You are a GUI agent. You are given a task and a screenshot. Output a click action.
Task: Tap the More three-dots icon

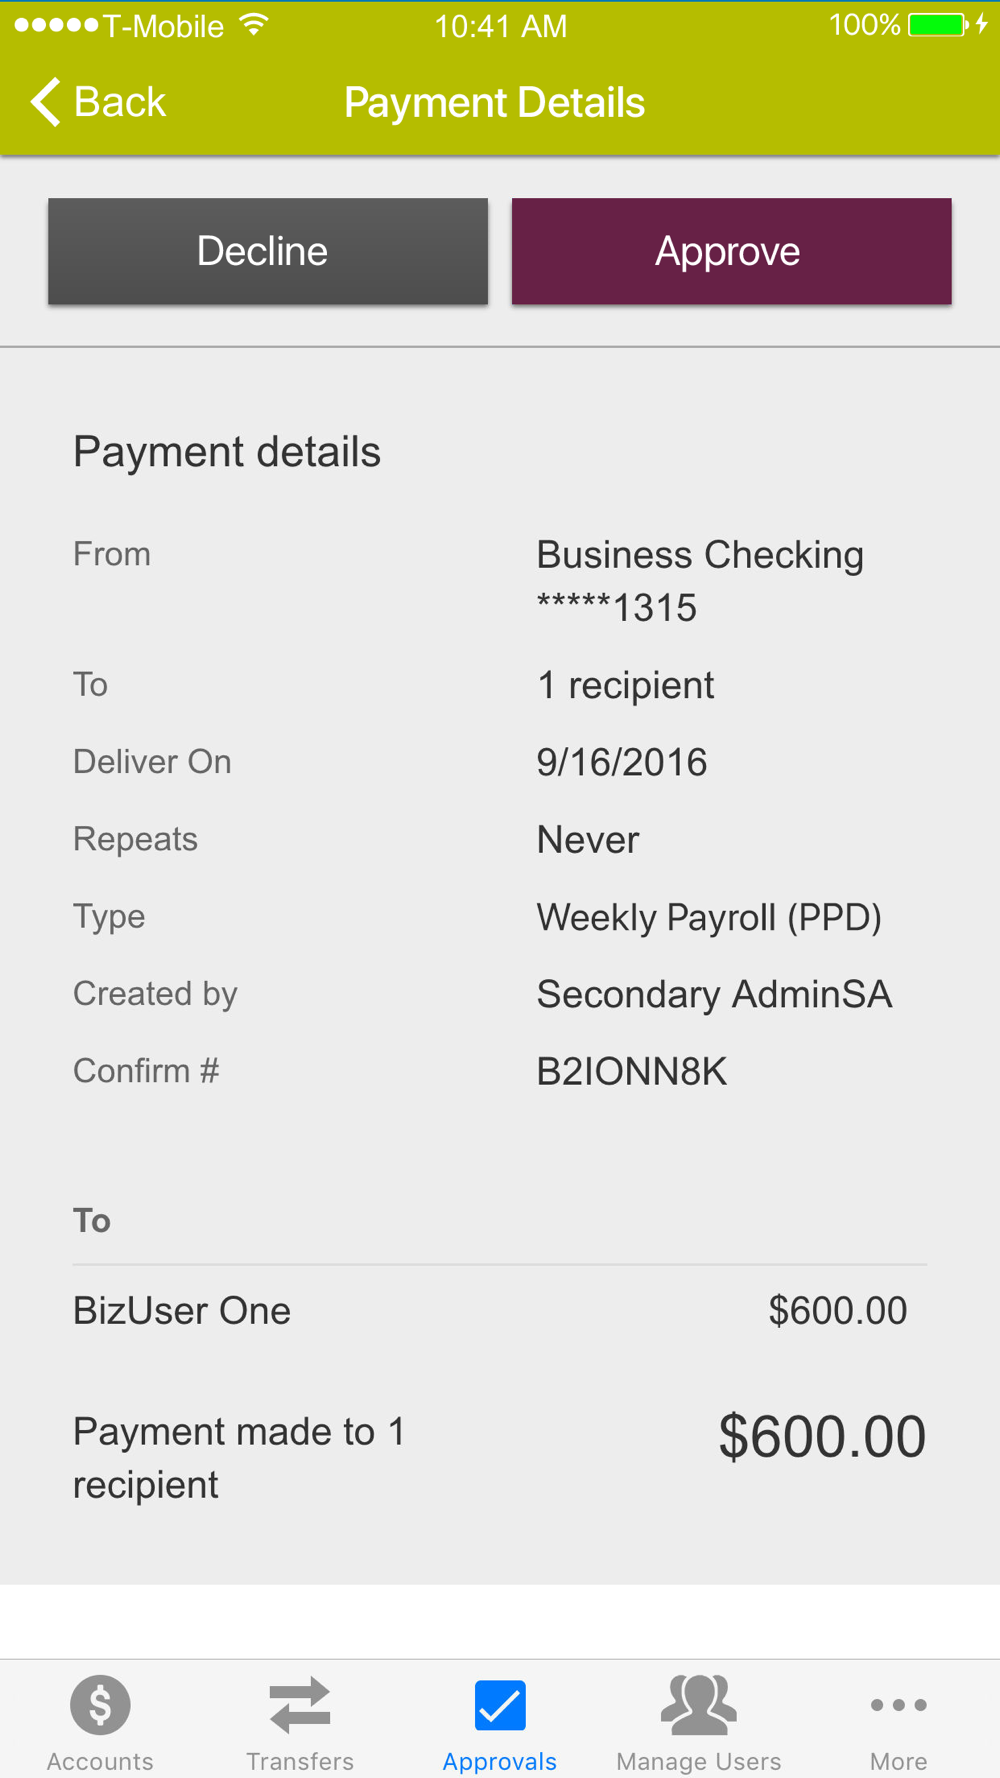[898, 1705]
